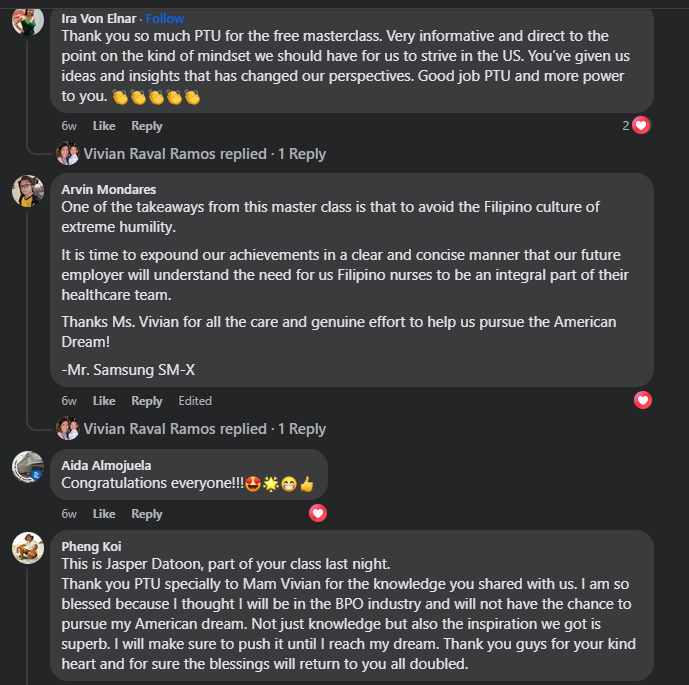View heart reaction on Aida's comment
The height and width of the screenshot is (685, 689).
[x=317, y=513]
